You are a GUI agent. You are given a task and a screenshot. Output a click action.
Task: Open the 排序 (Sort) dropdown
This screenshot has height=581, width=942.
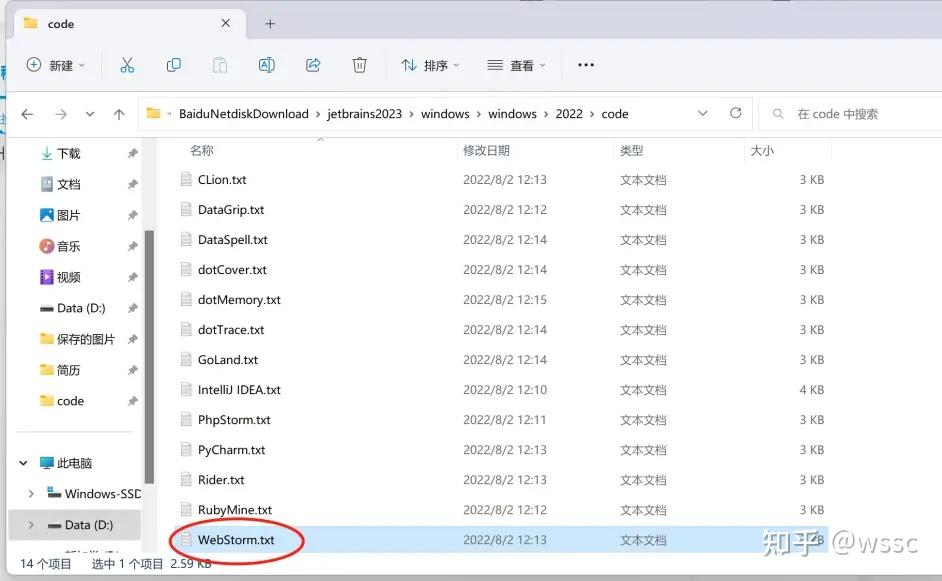tap(430, 65)
